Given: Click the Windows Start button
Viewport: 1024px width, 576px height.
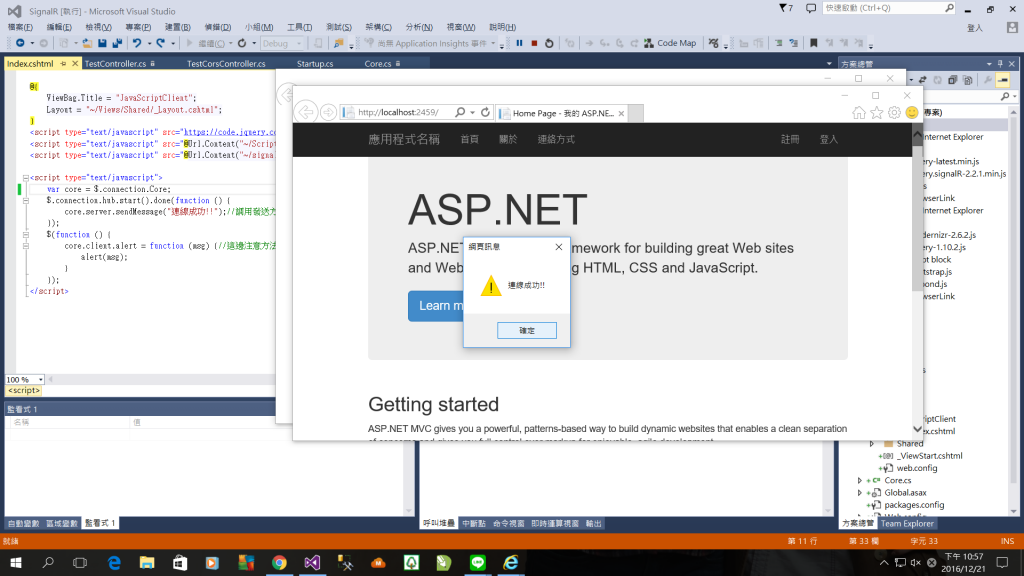Looking at the screenshot, I should (16, 562).
